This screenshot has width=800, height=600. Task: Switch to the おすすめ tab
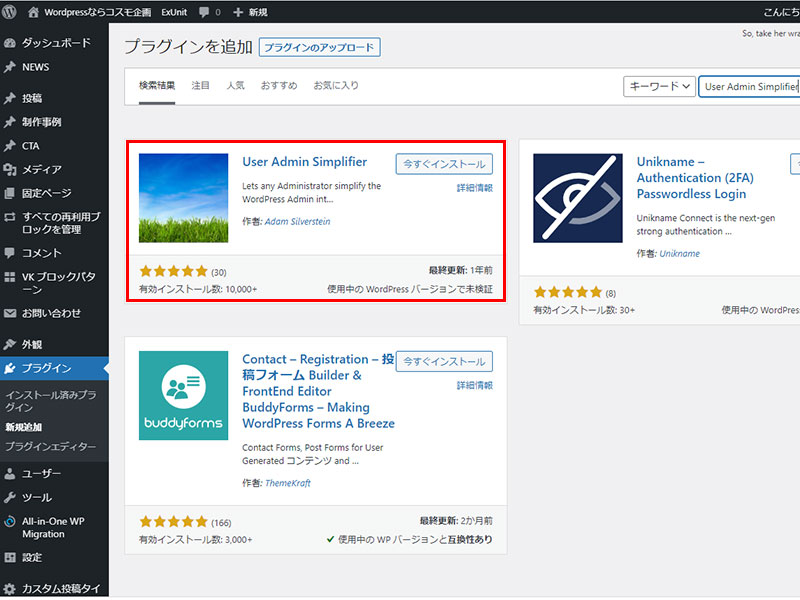[x=279, y=86]
